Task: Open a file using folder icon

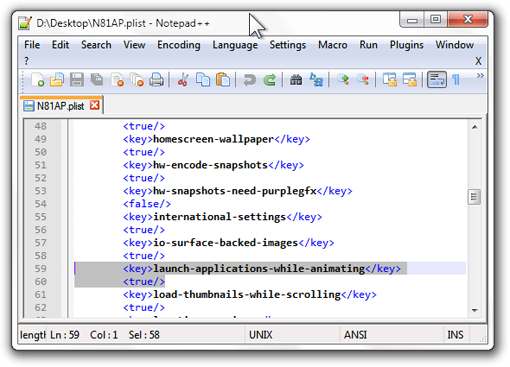Action: pyautogui.click(x=57, y=80)
